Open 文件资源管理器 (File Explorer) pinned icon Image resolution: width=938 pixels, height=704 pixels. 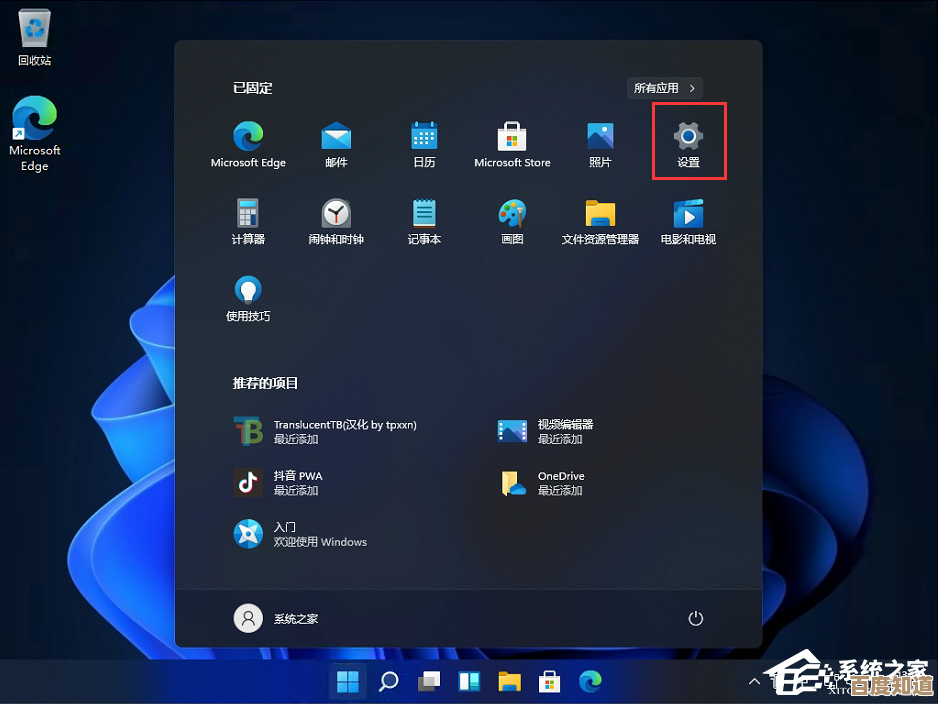click(600, 221)
